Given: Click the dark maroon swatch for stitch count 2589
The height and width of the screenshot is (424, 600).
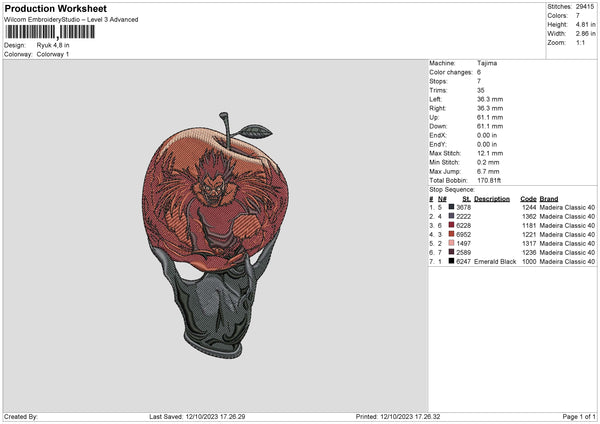Looking at the screenshot, I should (452, 252).
